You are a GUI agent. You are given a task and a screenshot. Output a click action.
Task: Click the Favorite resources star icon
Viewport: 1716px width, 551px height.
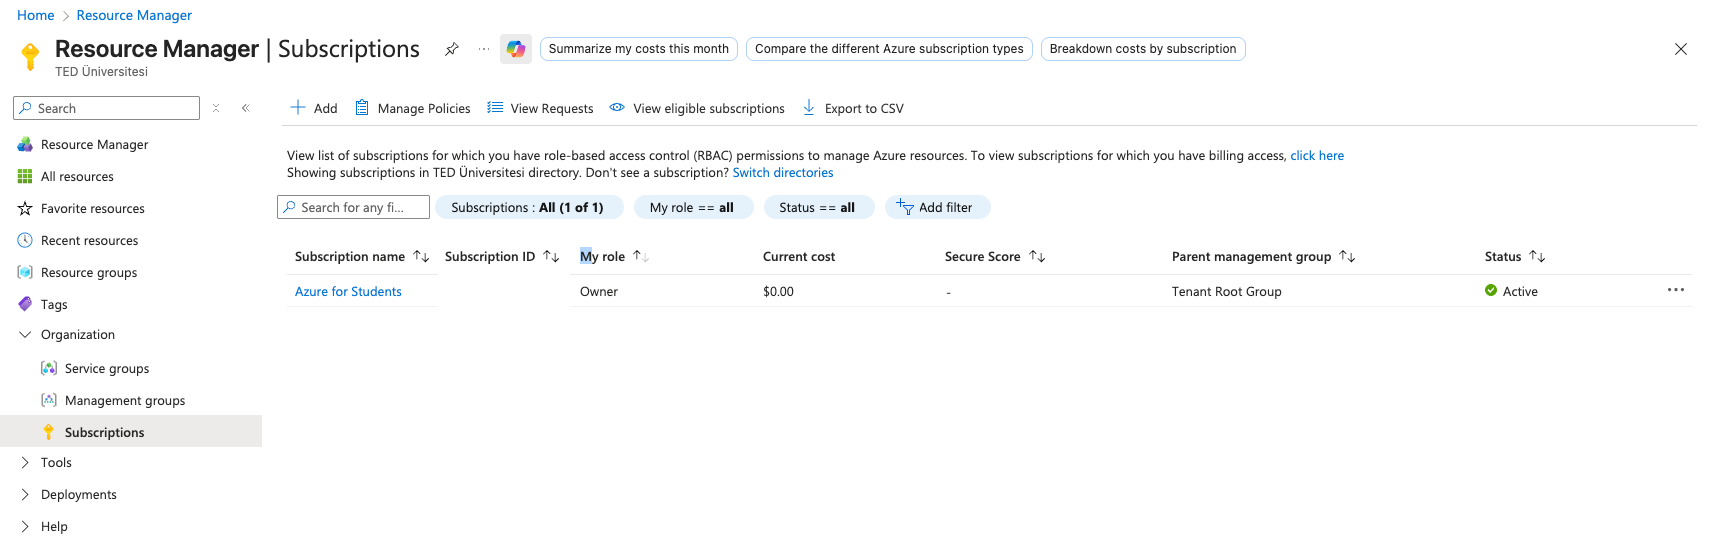pos(25,209)
